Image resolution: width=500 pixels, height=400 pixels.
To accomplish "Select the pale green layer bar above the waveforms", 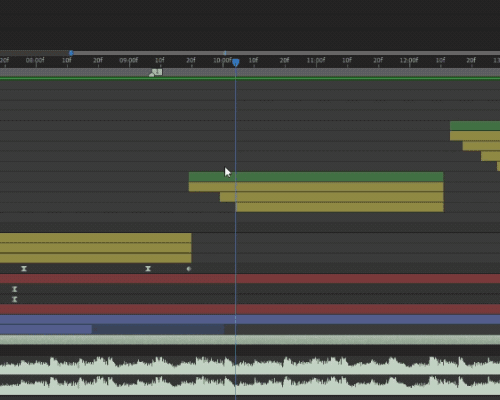I will [250, 340].
